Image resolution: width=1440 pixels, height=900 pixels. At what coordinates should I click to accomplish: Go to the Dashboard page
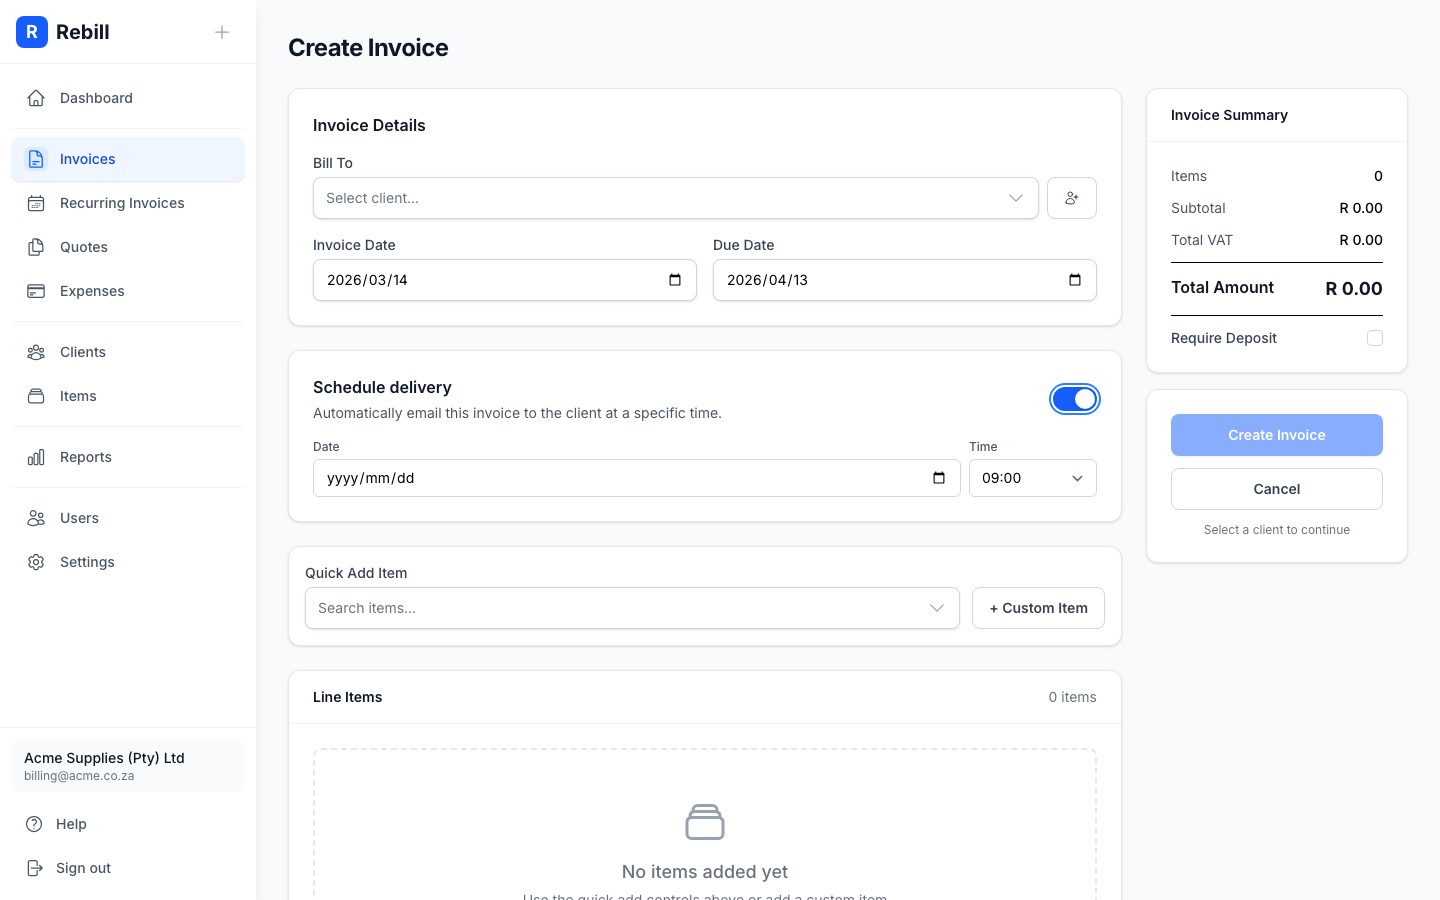pos(96,98)
